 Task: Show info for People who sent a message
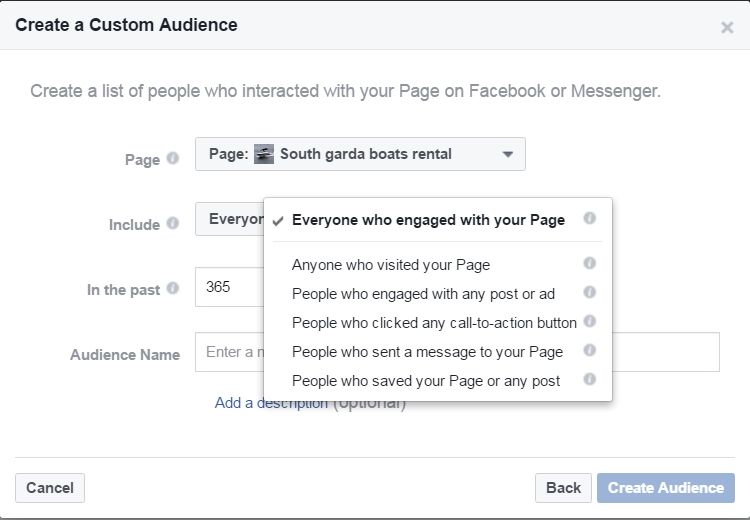(x=589, y=350)
